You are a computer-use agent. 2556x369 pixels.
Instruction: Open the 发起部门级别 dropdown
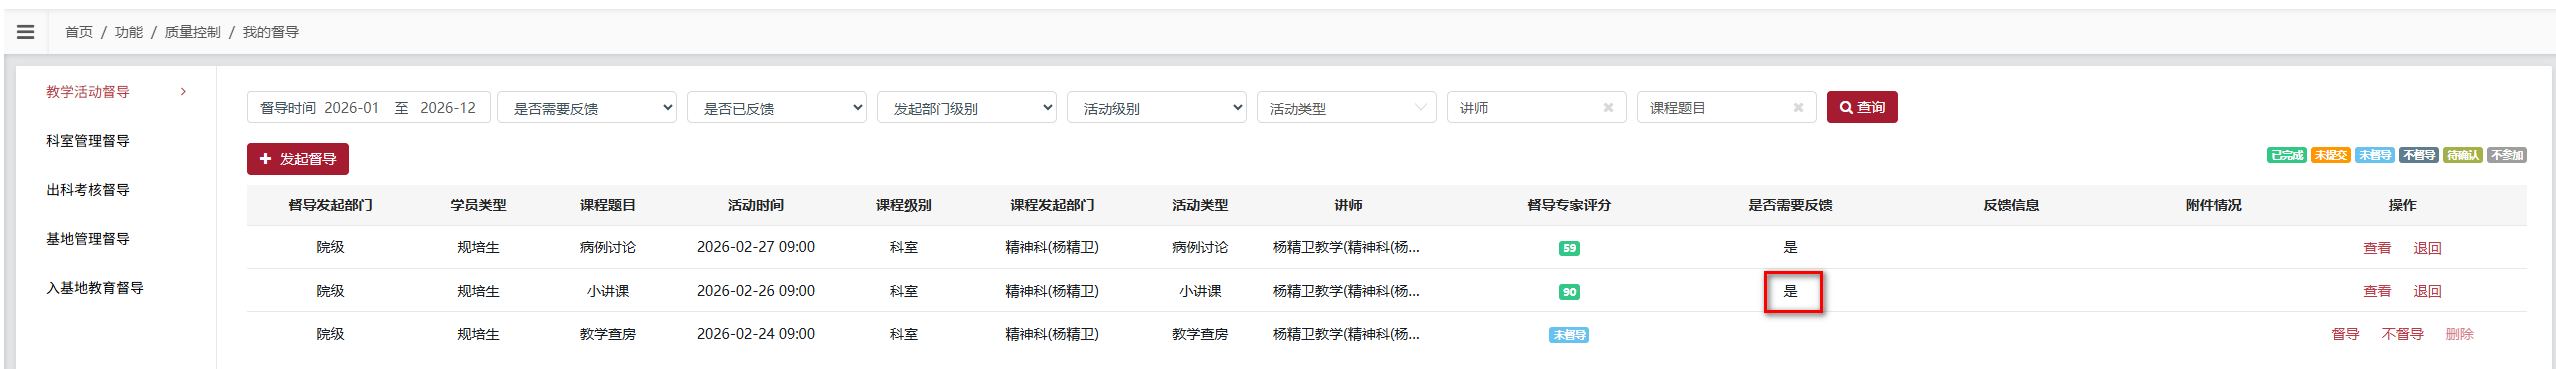tap(967, 108)
